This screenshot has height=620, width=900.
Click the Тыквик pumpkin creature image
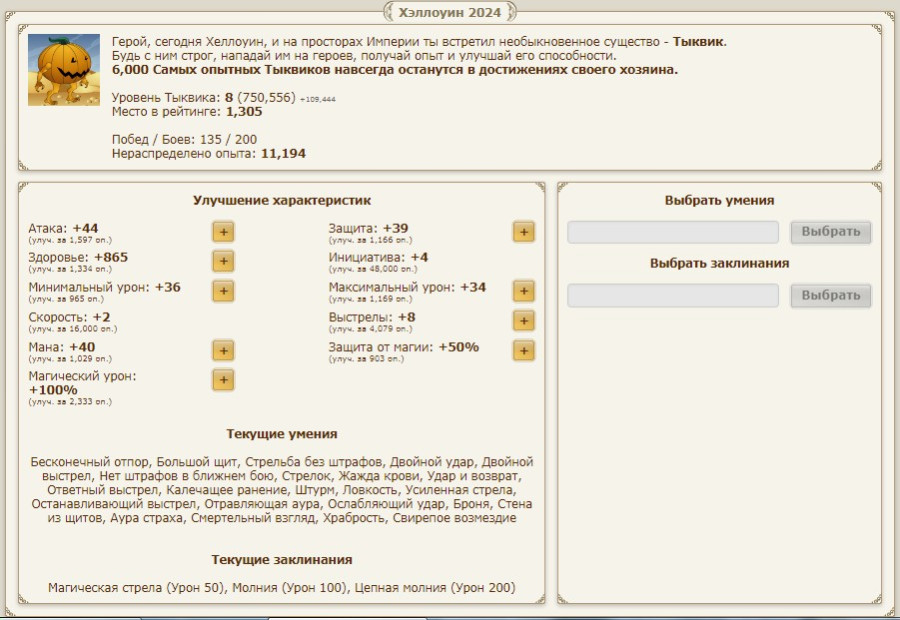pos(63,71)
